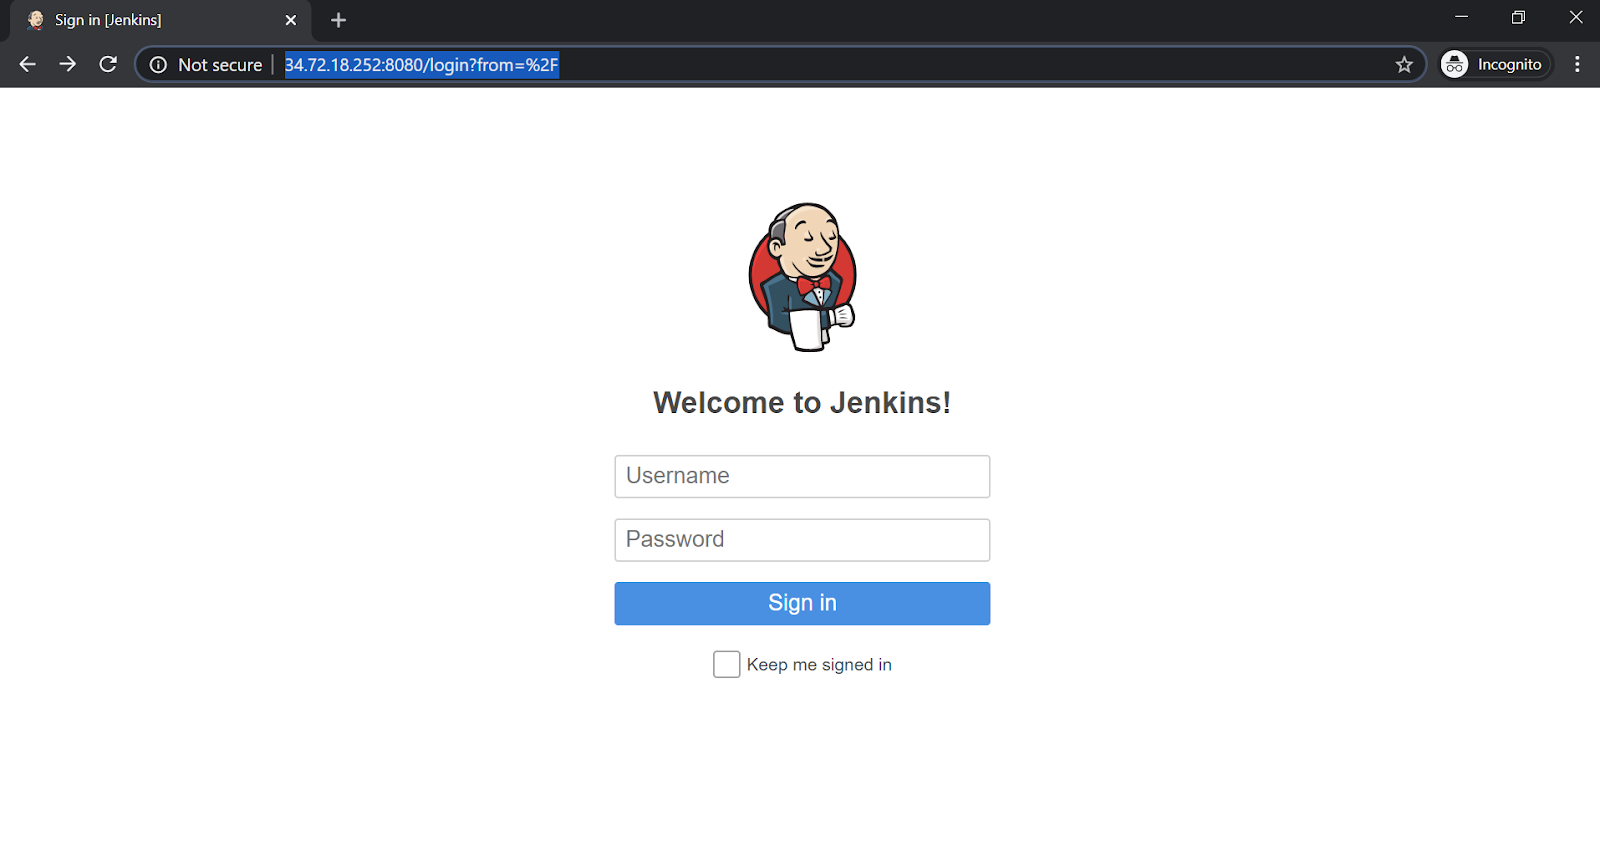1600x847 pixels.
Task: Bookmark this page with the star
Action: click(1404, 65)
